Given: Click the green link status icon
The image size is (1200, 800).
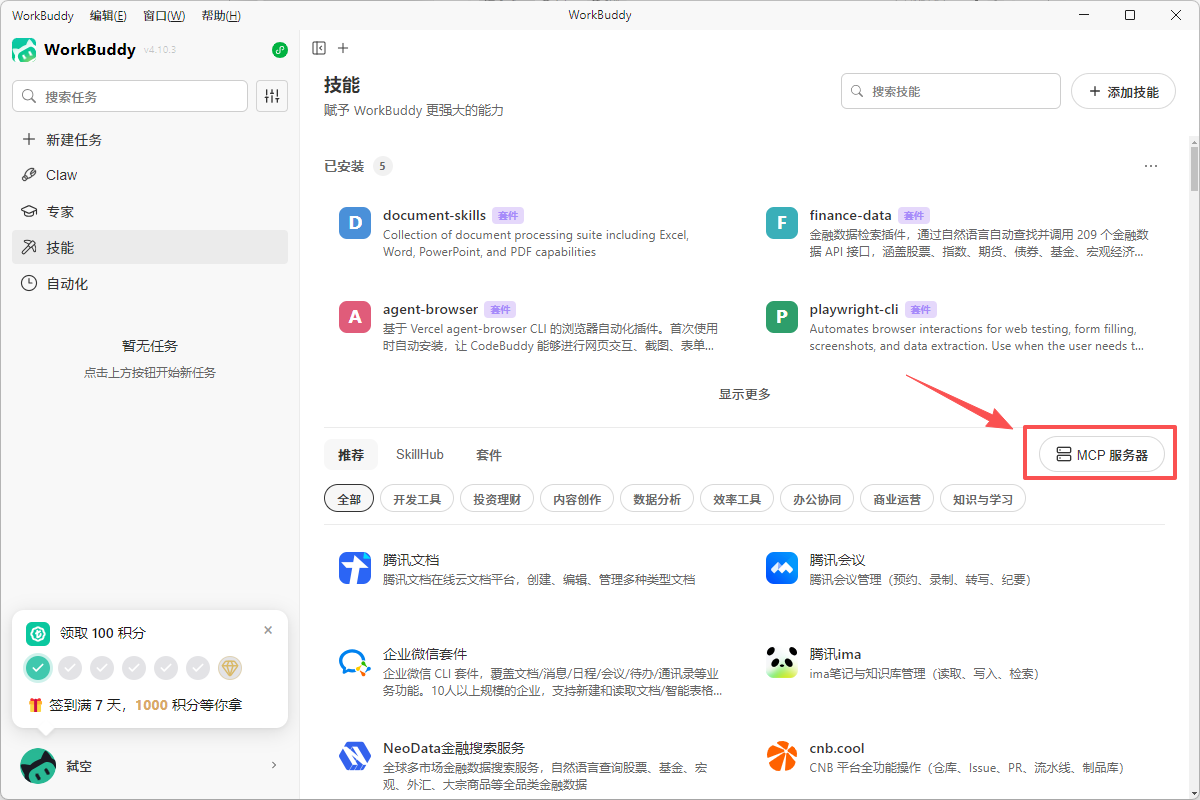Looking at the screenshot, I should click(x=280, y=50).
